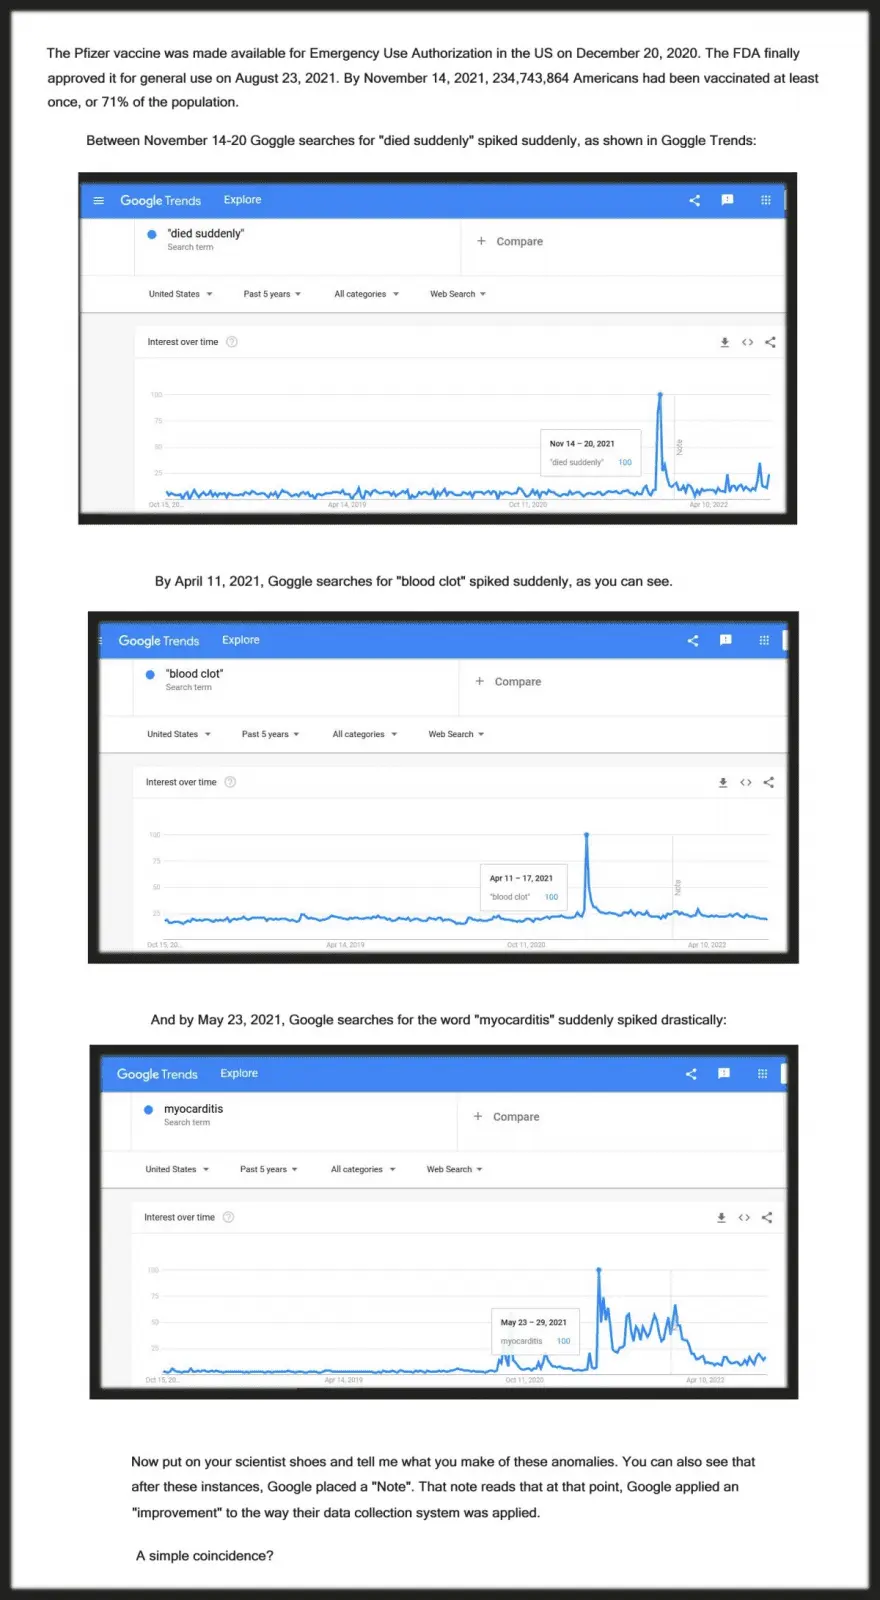This screenshot has width=880, height=1600.
Task: Click feedback icon in "blood clot" Trends header
Action: click(726, 640)
